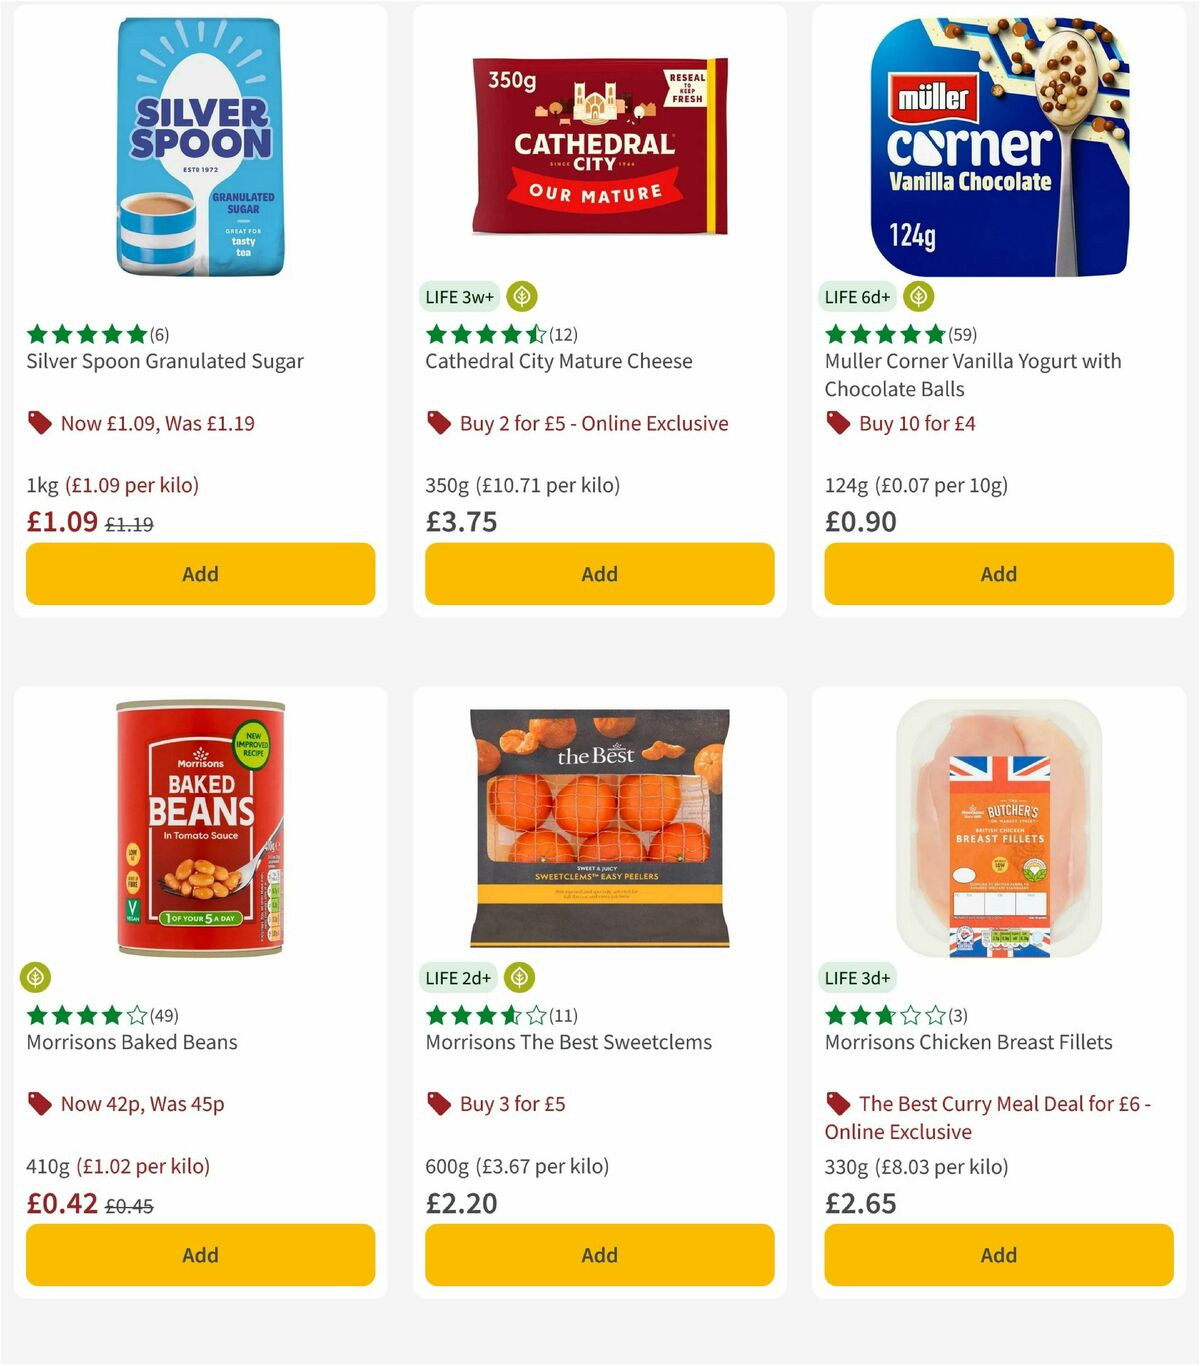Click the organic leaf icon on Cathedral City Mature Cheese
Image resolution: width=1200 pixels, height=1366 pixels.
coord(521,297)
